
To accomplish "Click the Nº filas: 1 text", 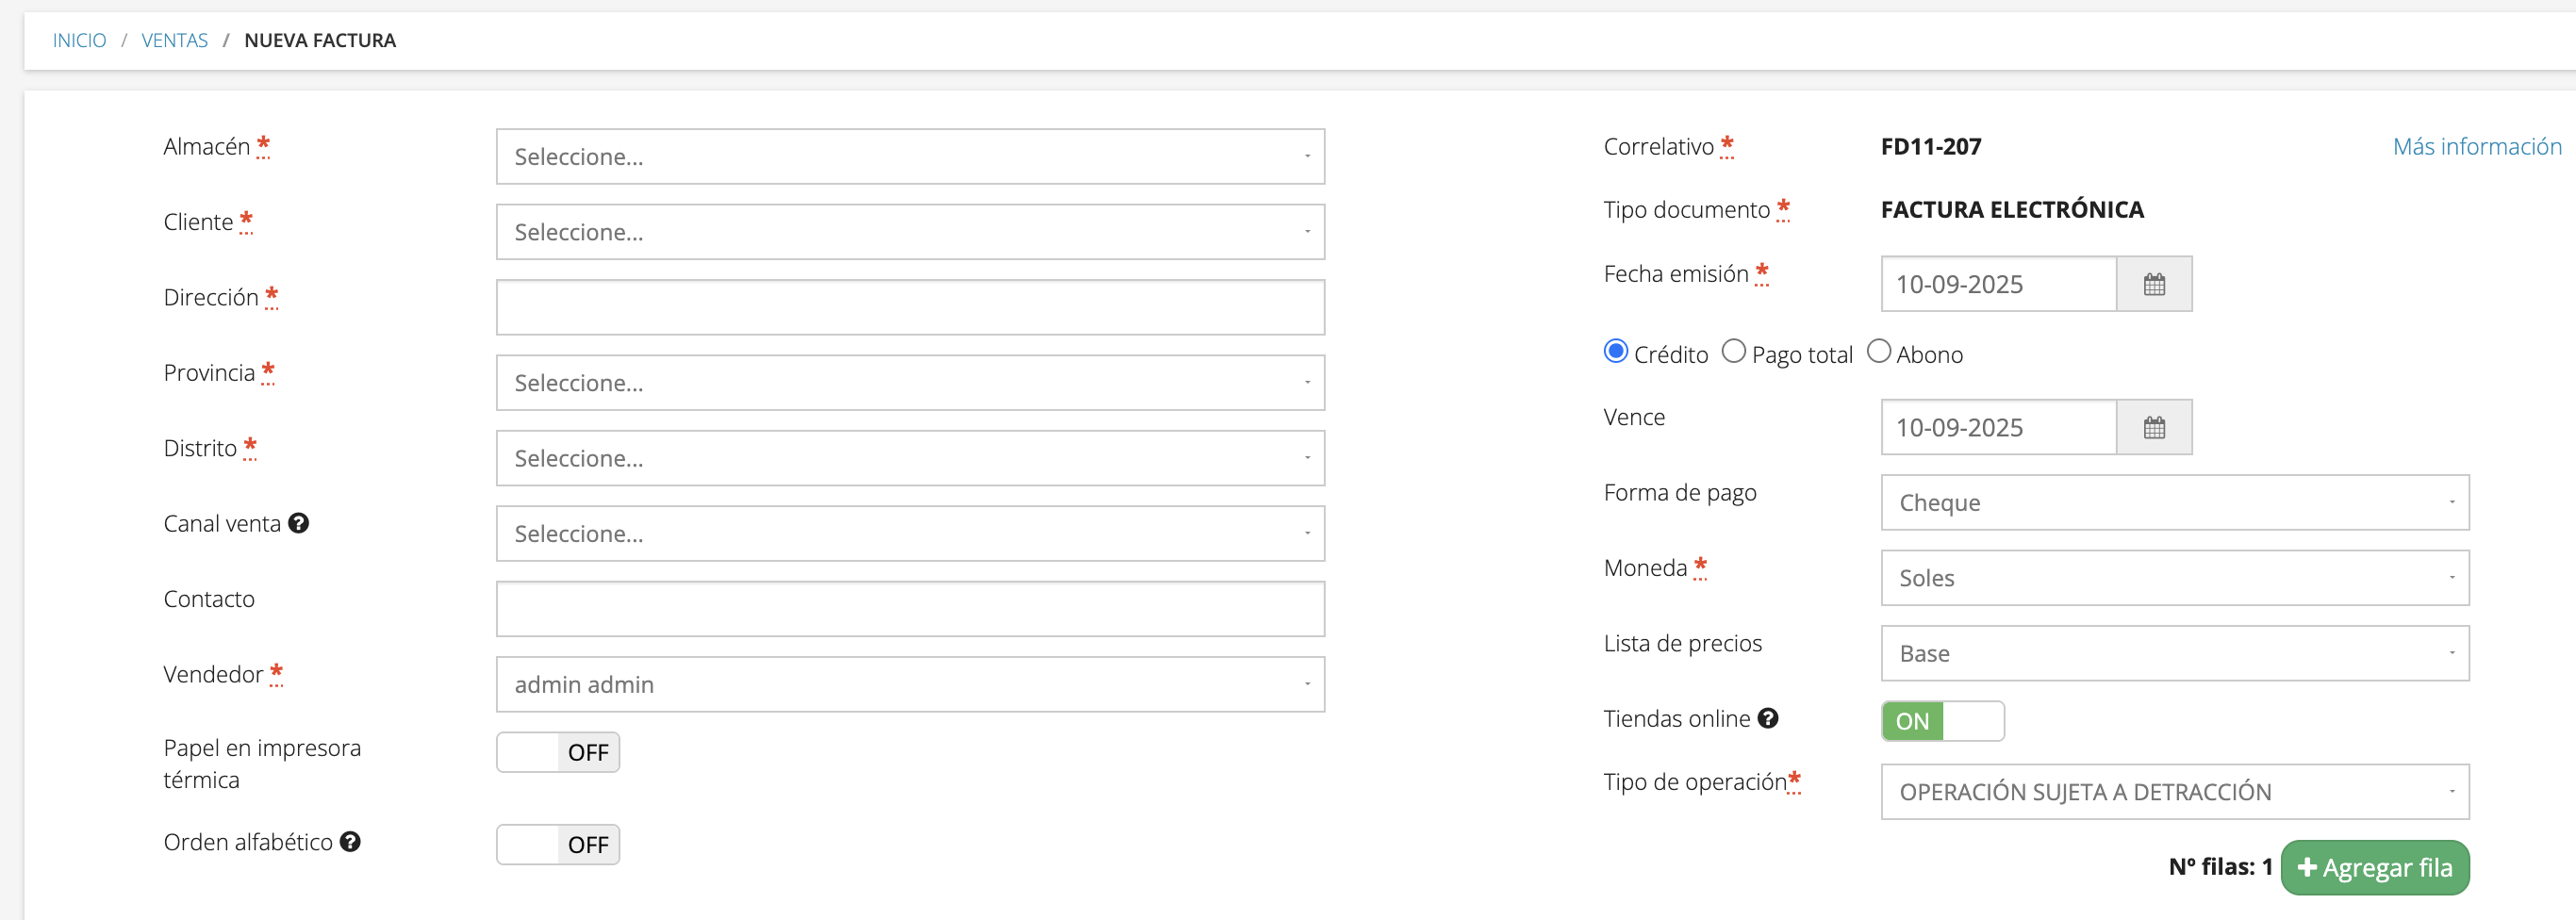I will [2220, 867].
